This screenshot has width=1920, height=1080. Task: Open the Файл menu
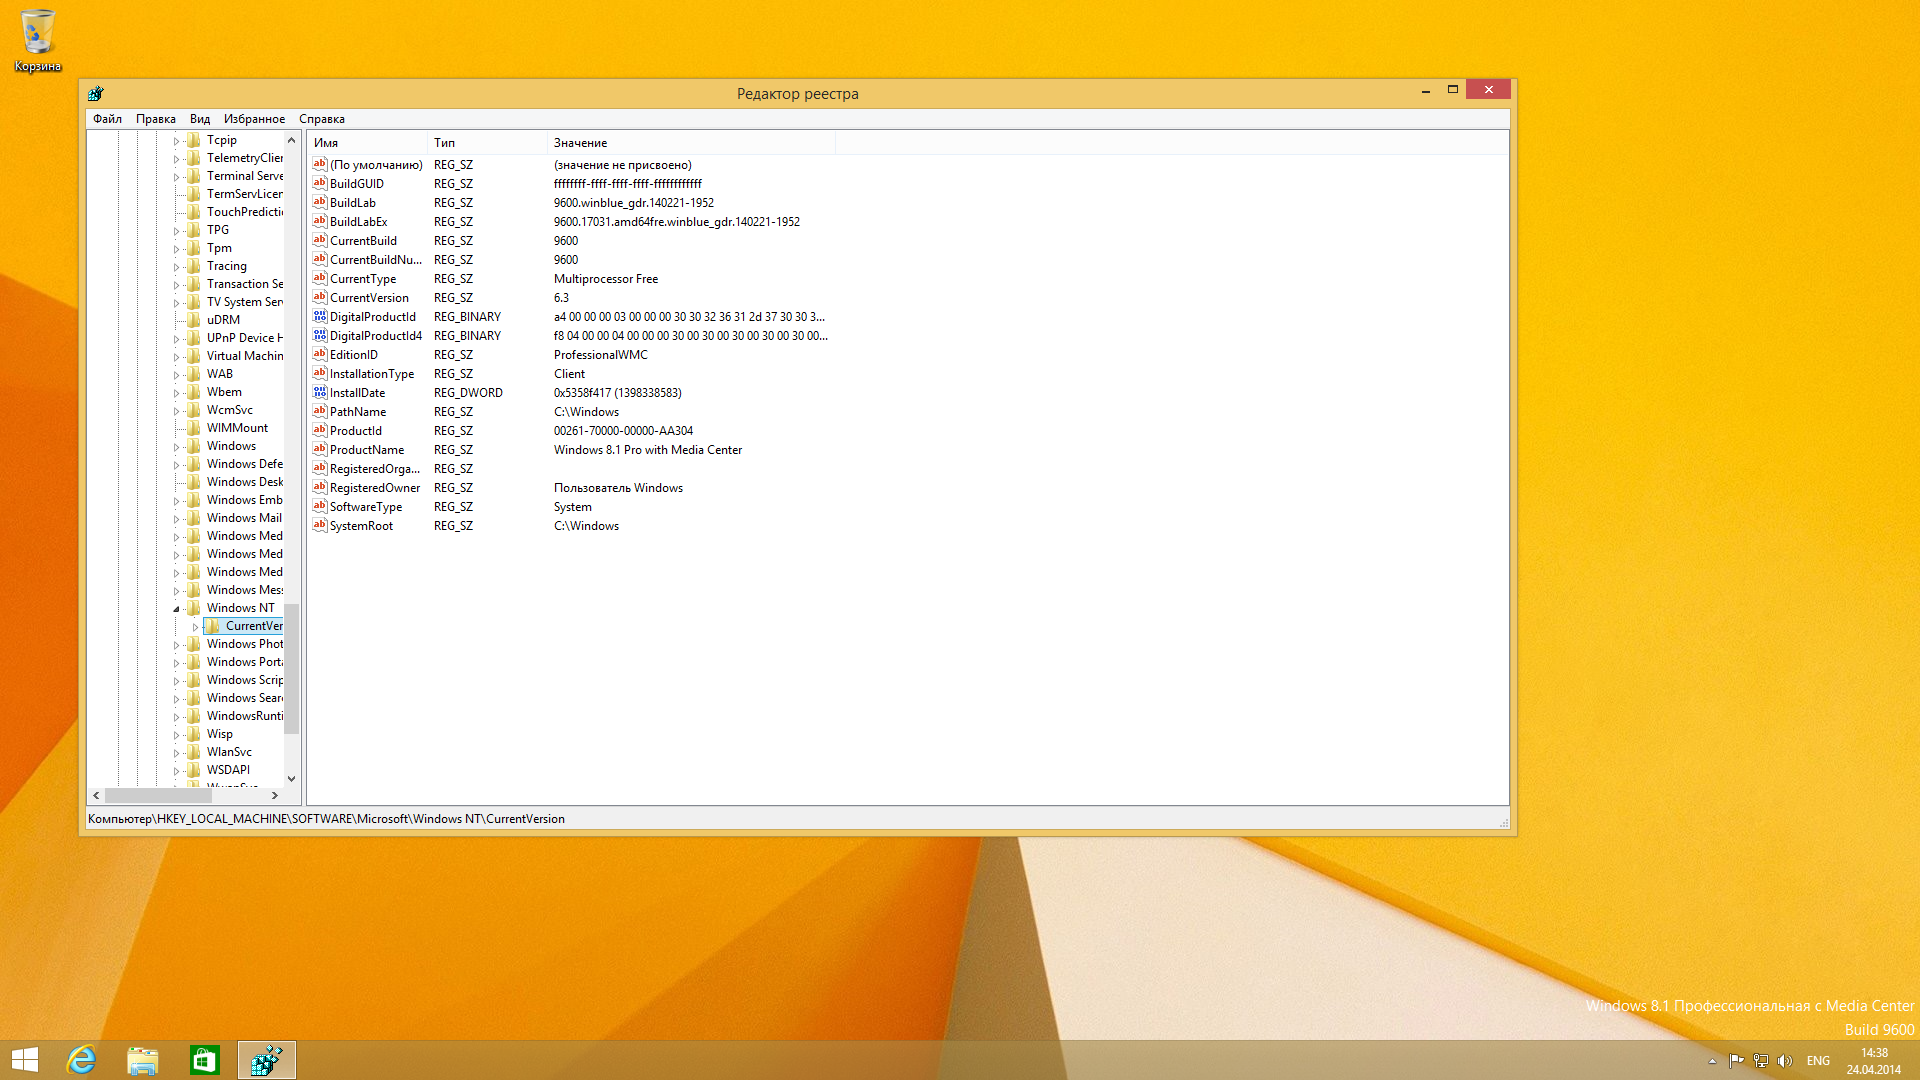107,119
